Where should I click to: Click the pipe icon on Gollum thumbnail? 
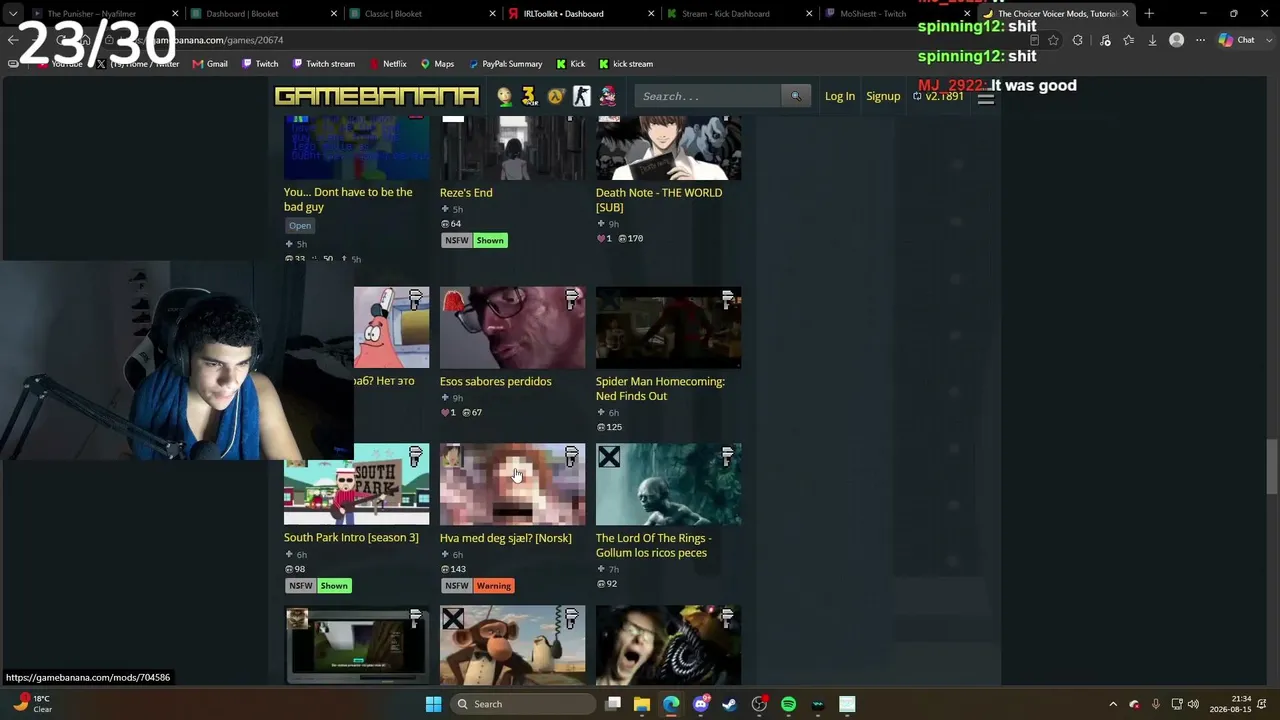point(728,457)
